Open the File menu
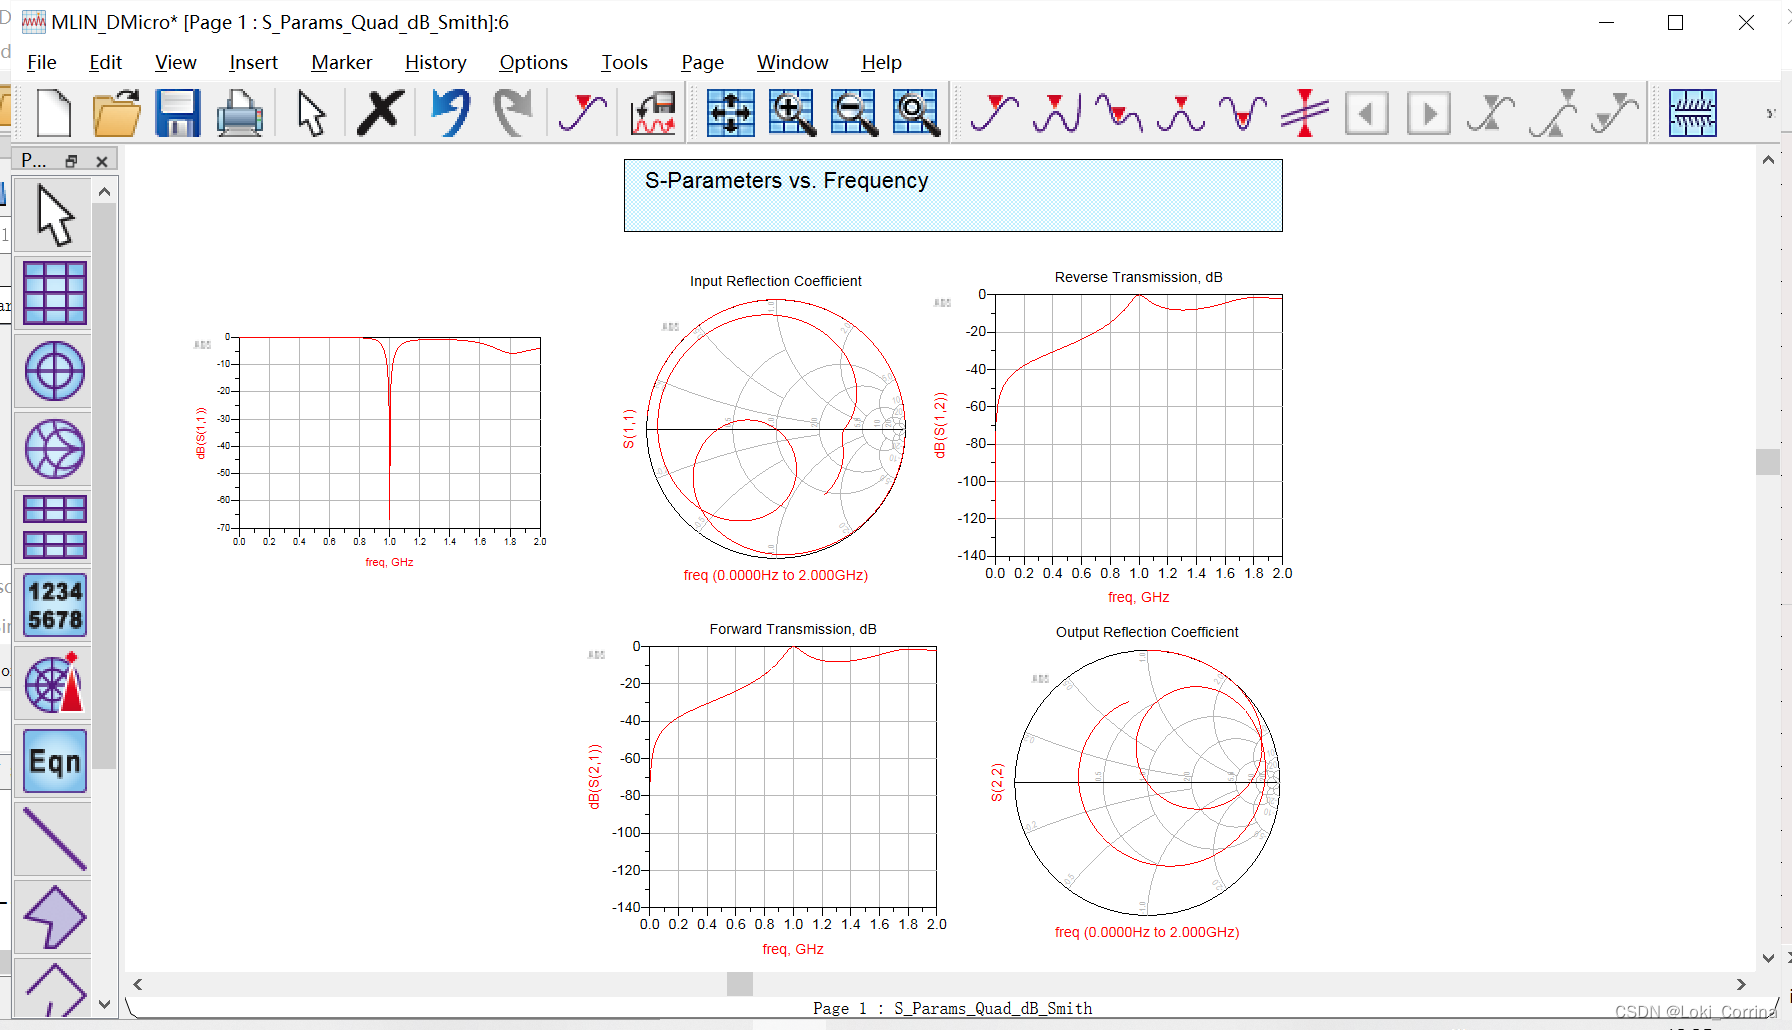 coord(41,62)
